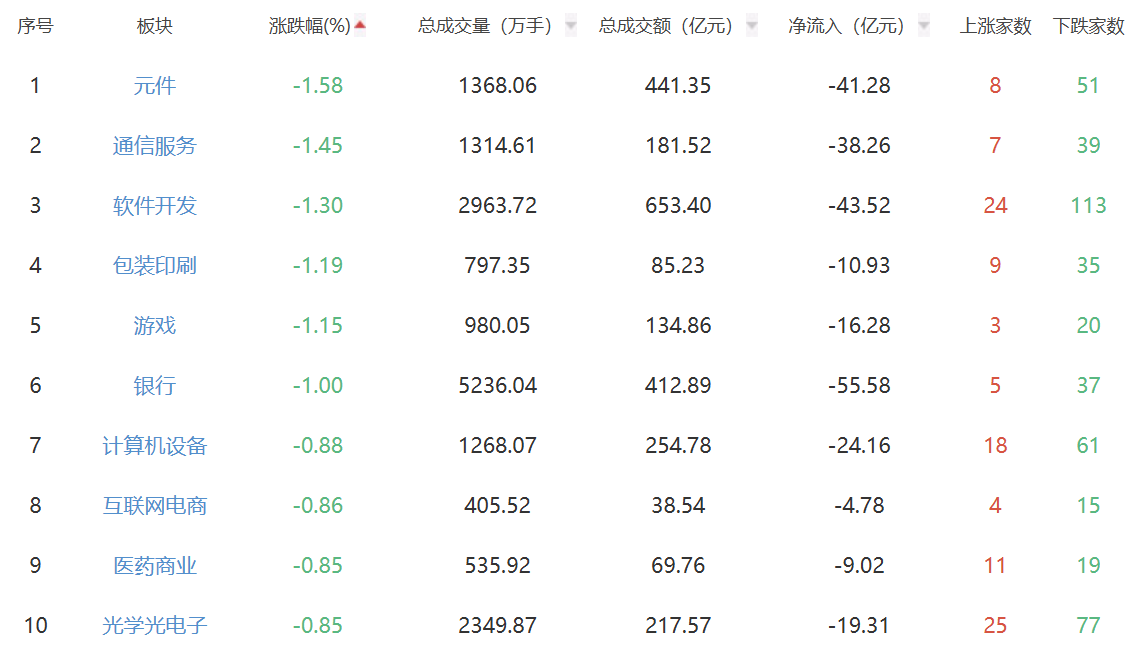Open the sort dropdown beside 总成交量（万手）
The height and width of the screenshot is (647, 1143).
pyautogui.click(x=572, y=26)
